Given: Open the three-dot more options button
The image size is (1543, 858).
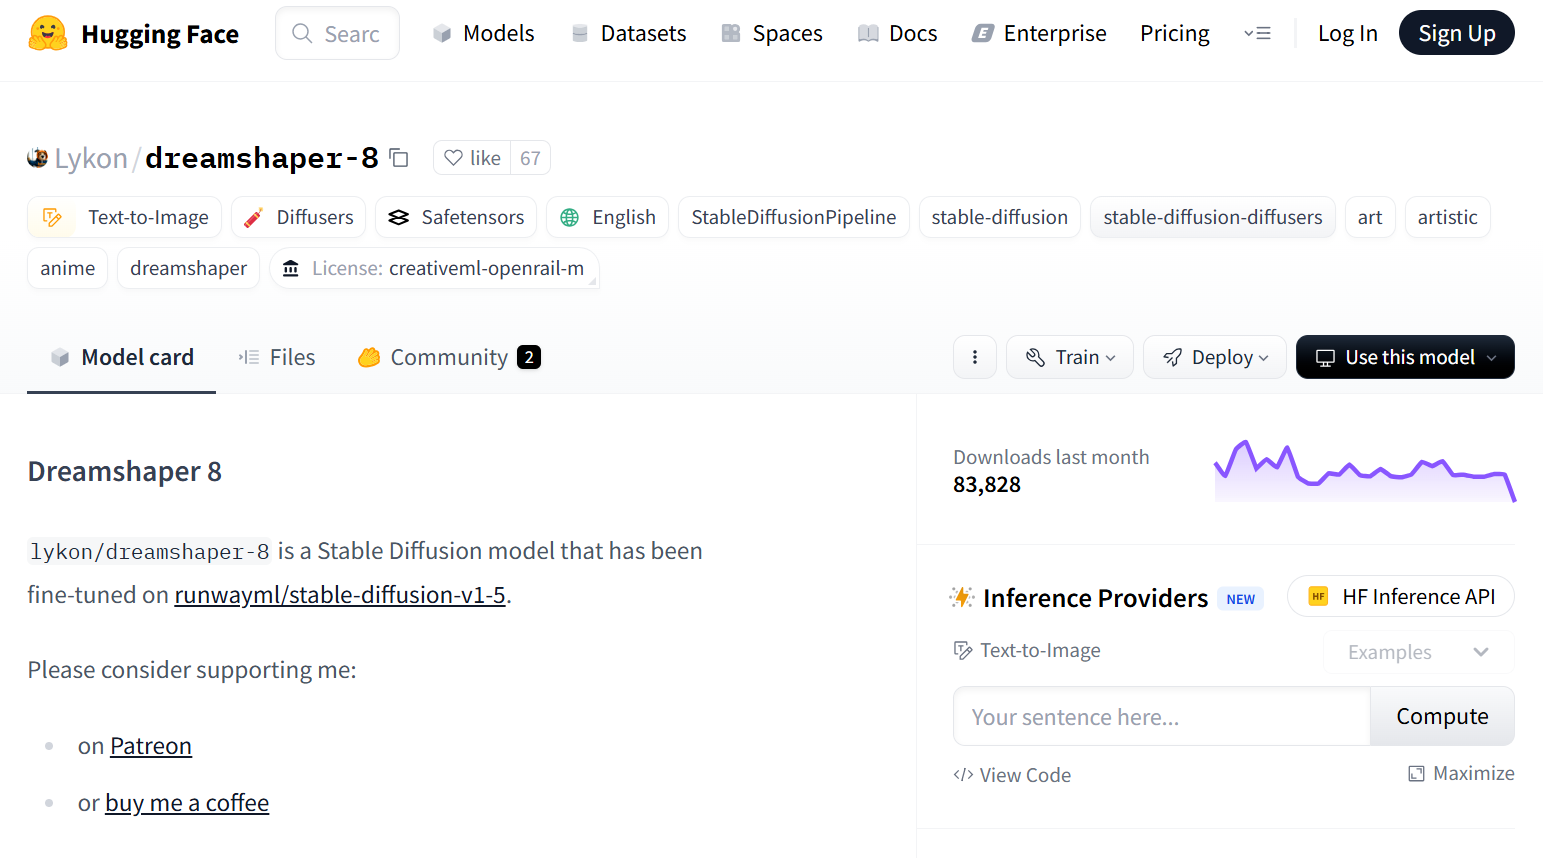Looking at the screenshot, I should [975, 357].
